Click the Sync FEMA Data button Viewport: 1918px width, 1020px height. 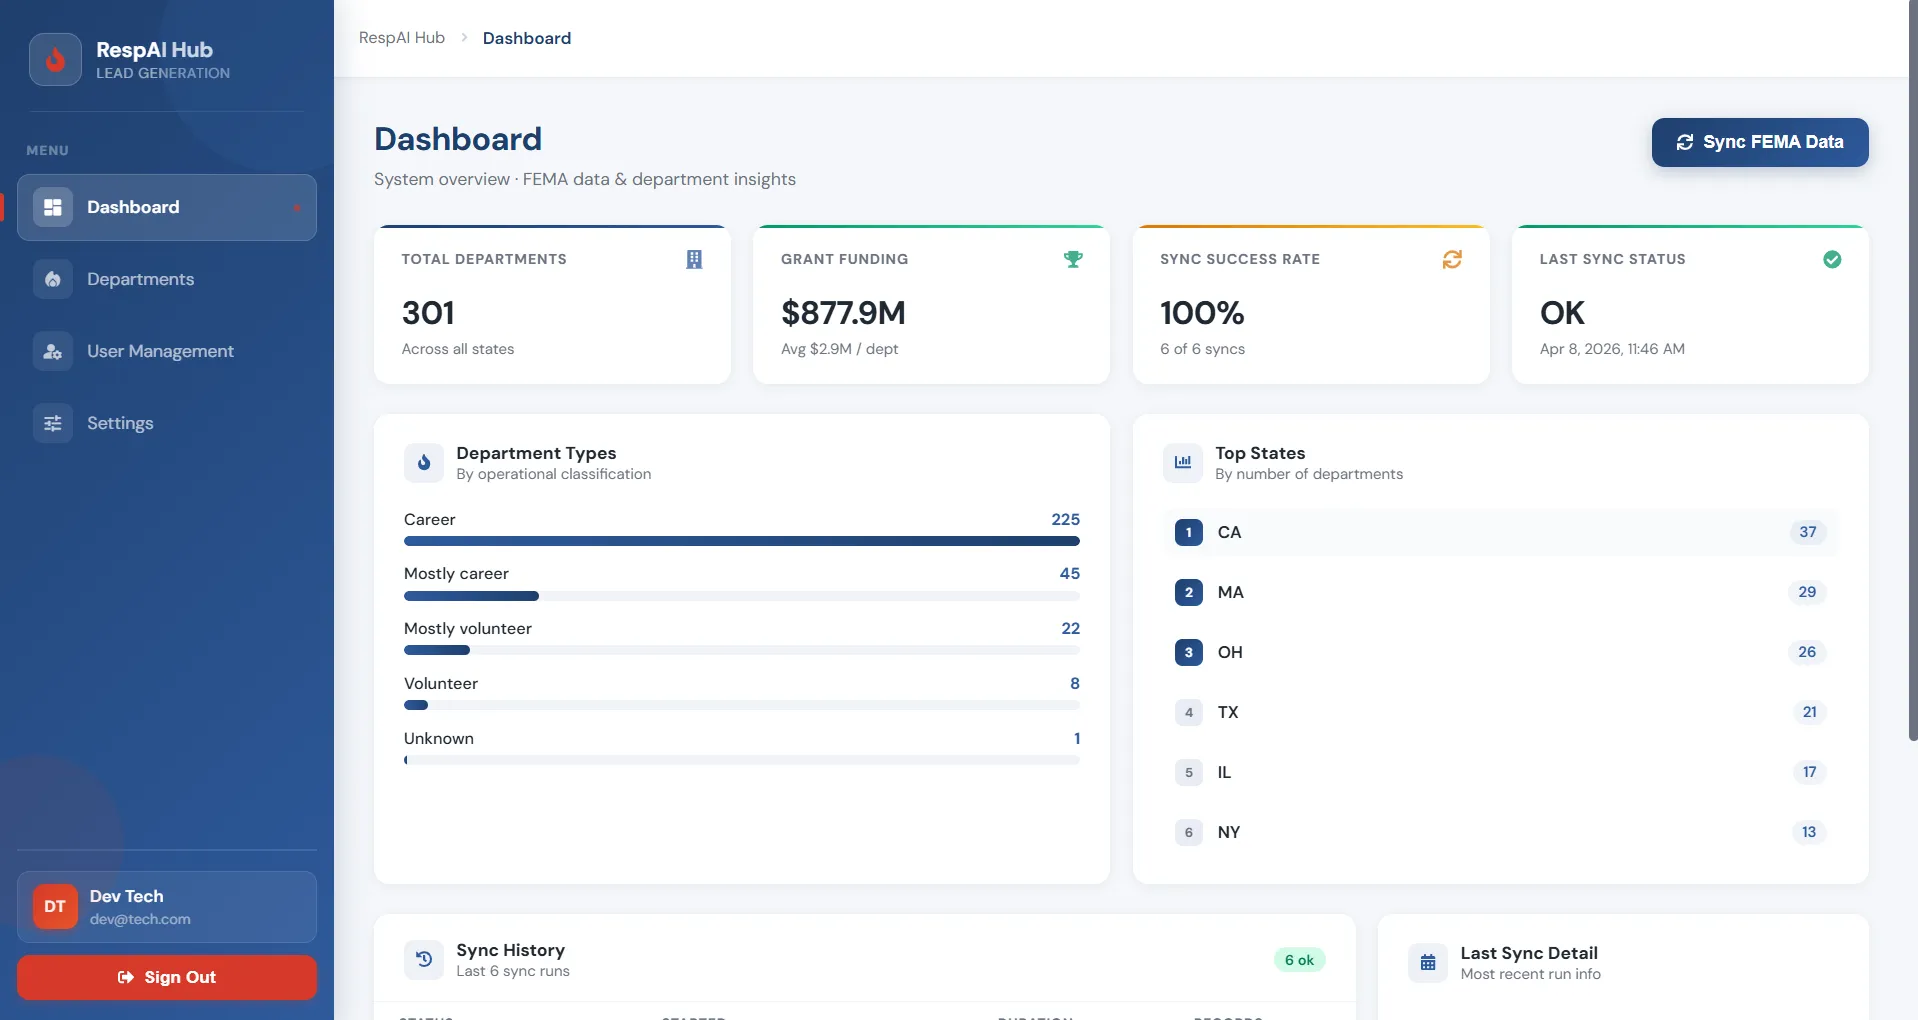tap(1760, 142)
